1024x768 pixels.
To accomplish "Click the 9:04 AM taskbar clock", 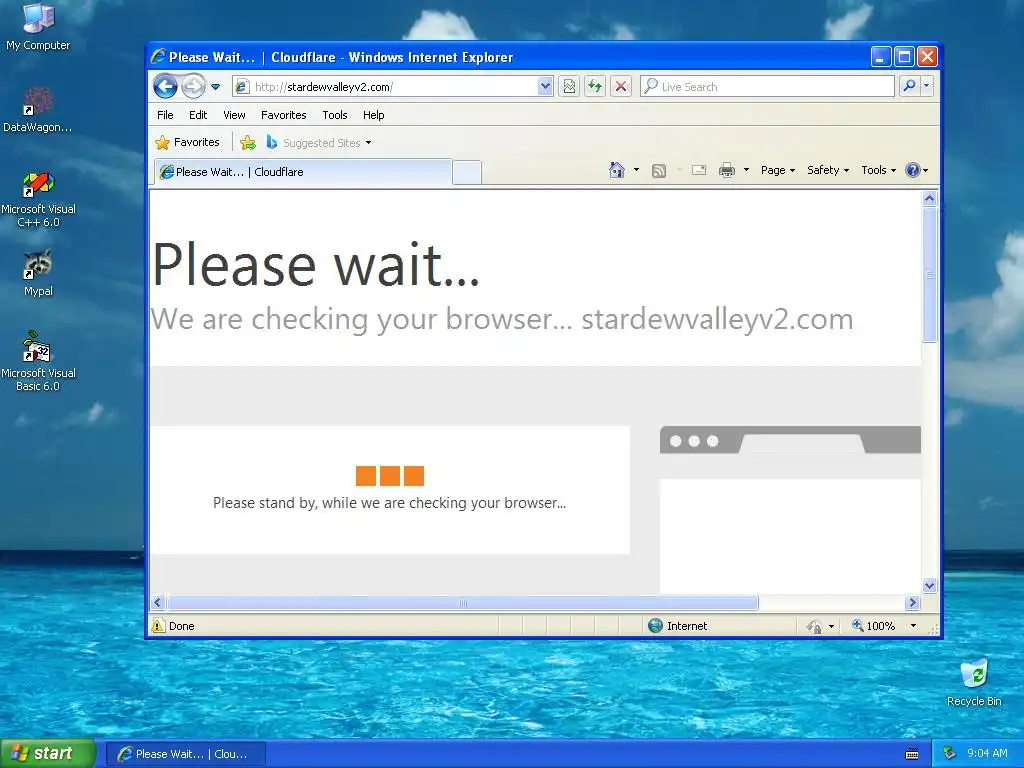I will point(987,754).
